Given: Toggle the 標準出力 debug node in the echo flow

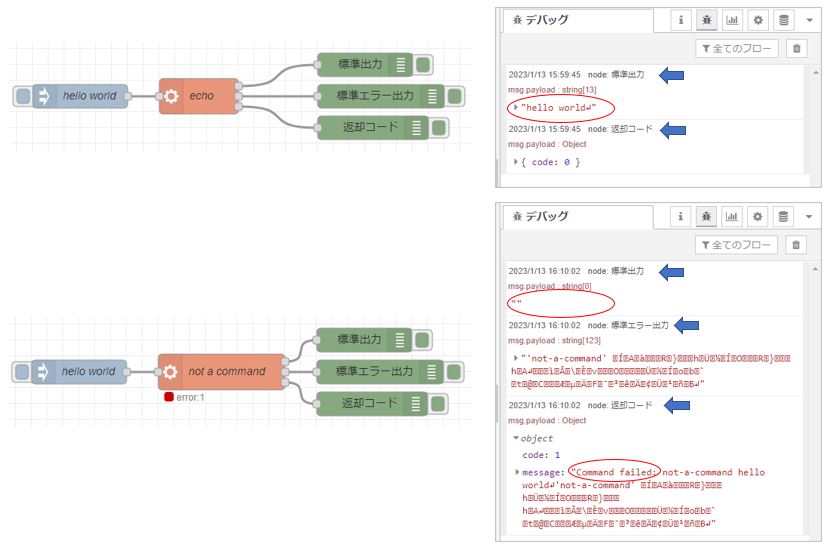Looking at the screenshot, I should pyautogui.click(x=423, y=65).
